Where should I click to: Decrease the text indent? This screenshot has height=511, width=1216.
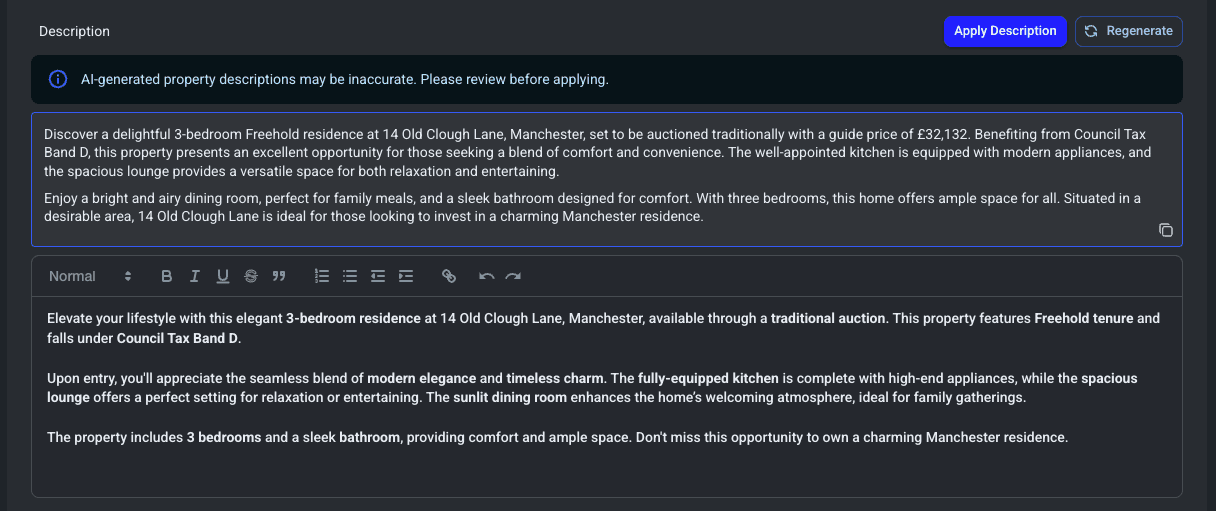coord(378,276)
